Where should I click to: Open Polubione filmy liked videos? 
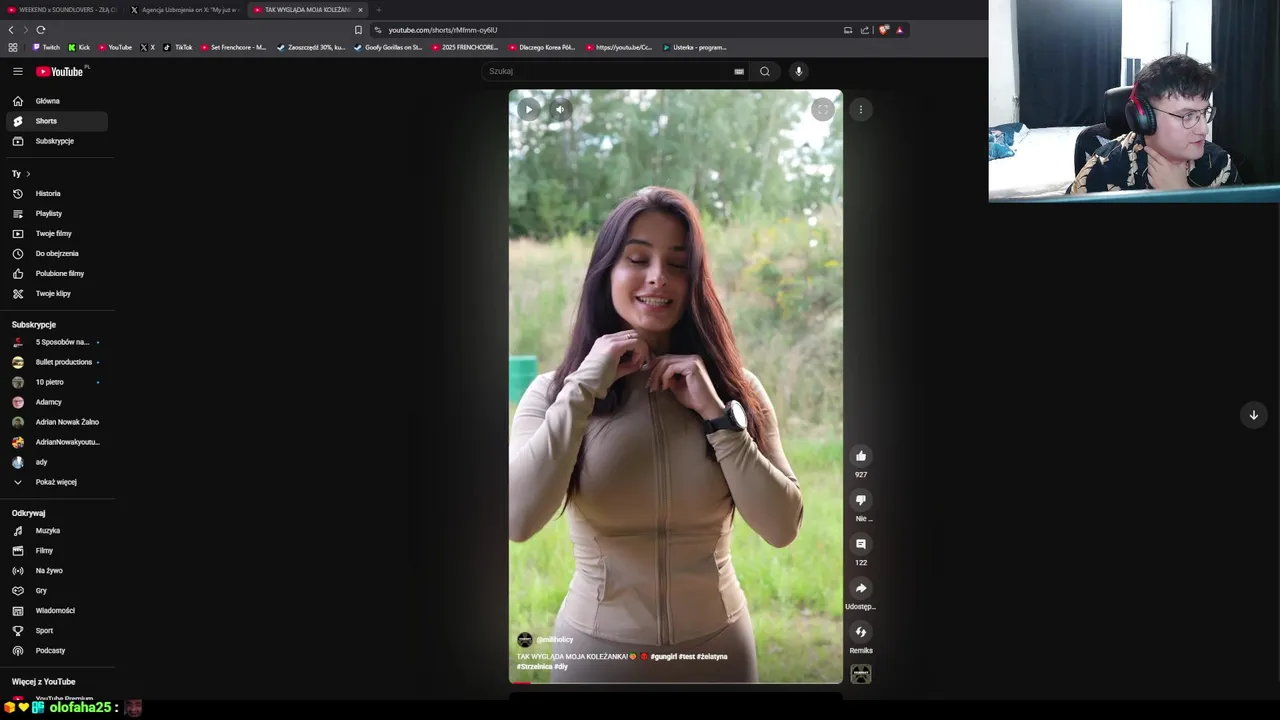pos(56,273)
